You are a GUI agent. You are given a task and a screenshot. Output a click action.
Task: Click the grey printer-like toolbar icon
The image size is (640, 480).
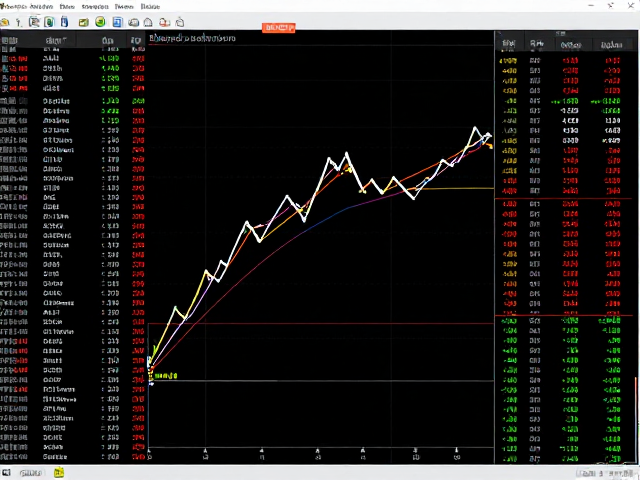click(133, 22)
